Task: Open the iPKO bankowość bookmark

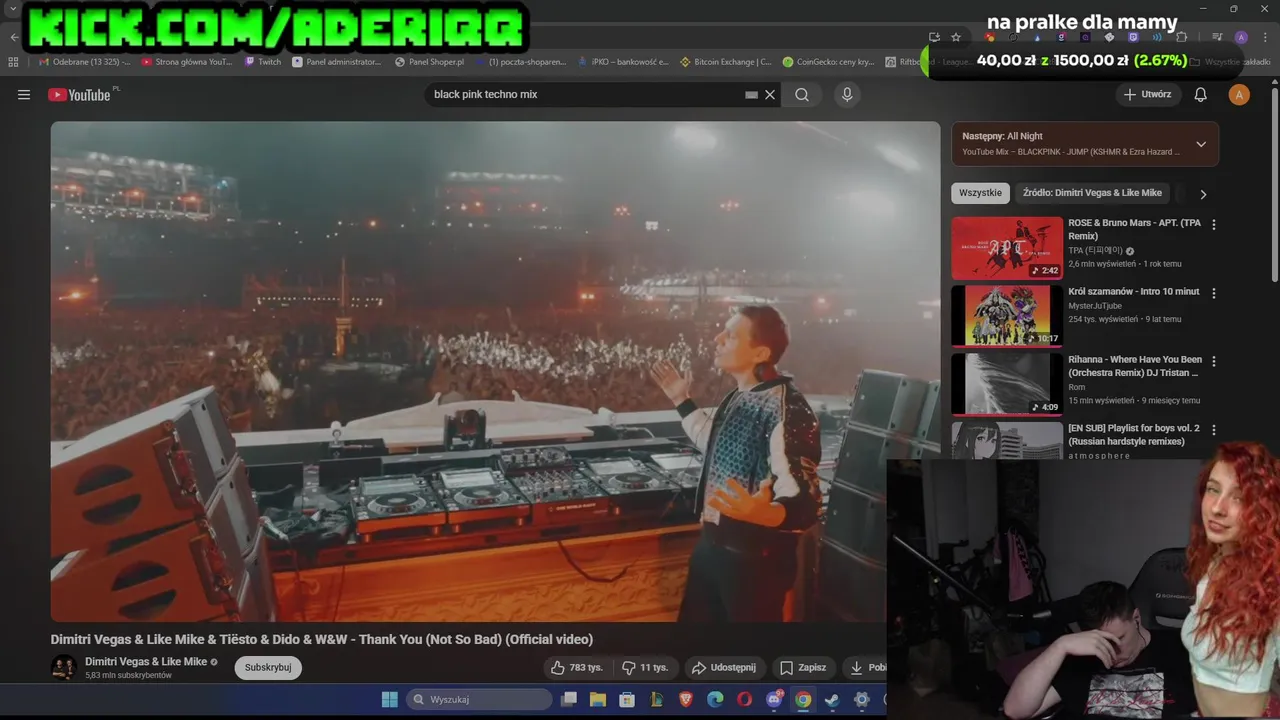Action: click(623, 62)
